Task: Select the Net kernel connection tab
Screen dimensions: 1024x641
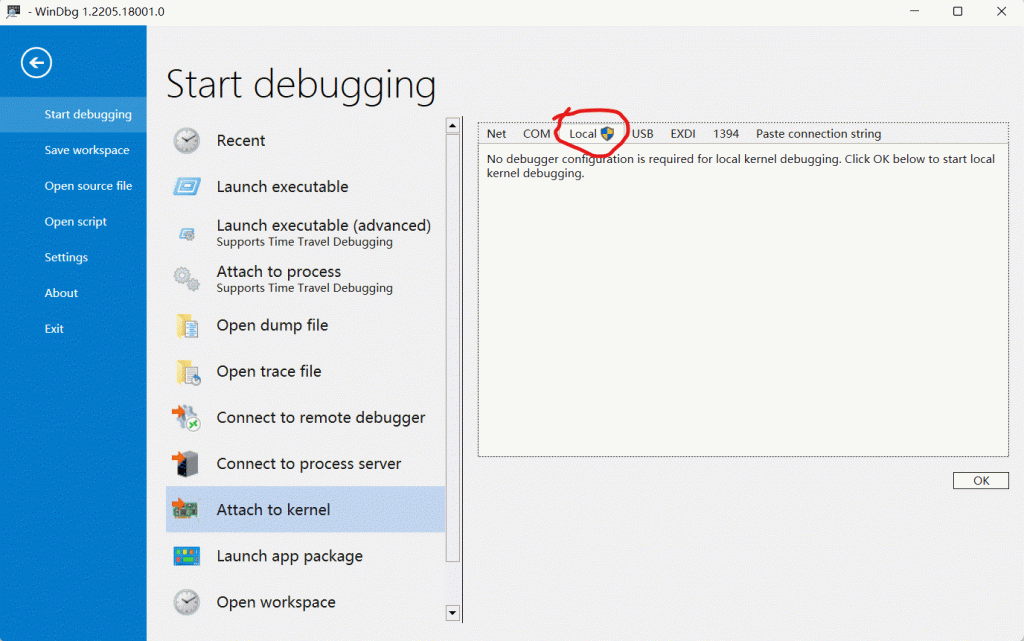Action: (x=496, y=134)
